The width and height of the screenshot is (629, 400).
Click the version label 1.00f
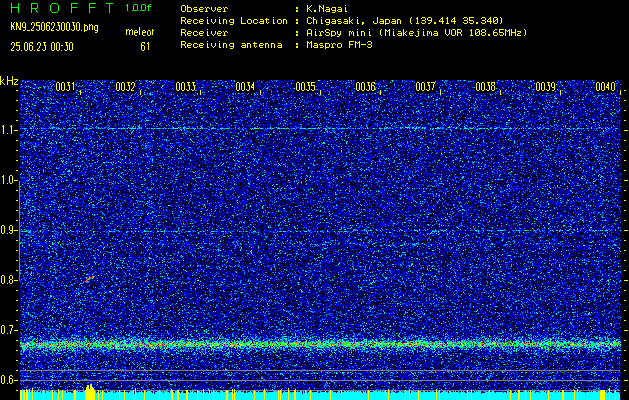138,8
